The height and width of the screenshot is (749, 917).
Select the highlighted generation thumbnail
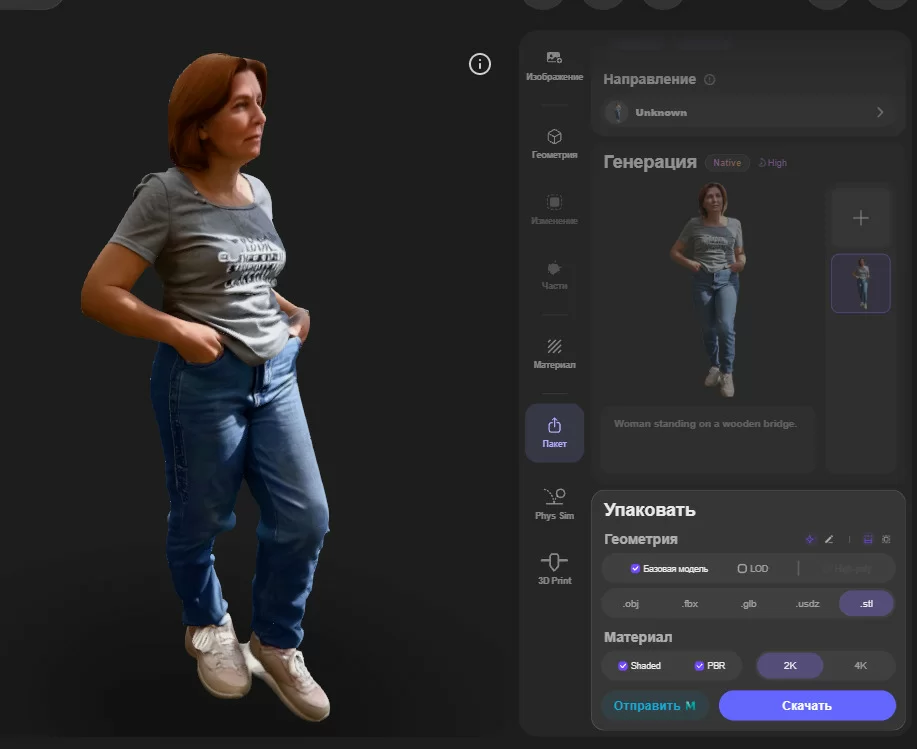tap(860, 283)
